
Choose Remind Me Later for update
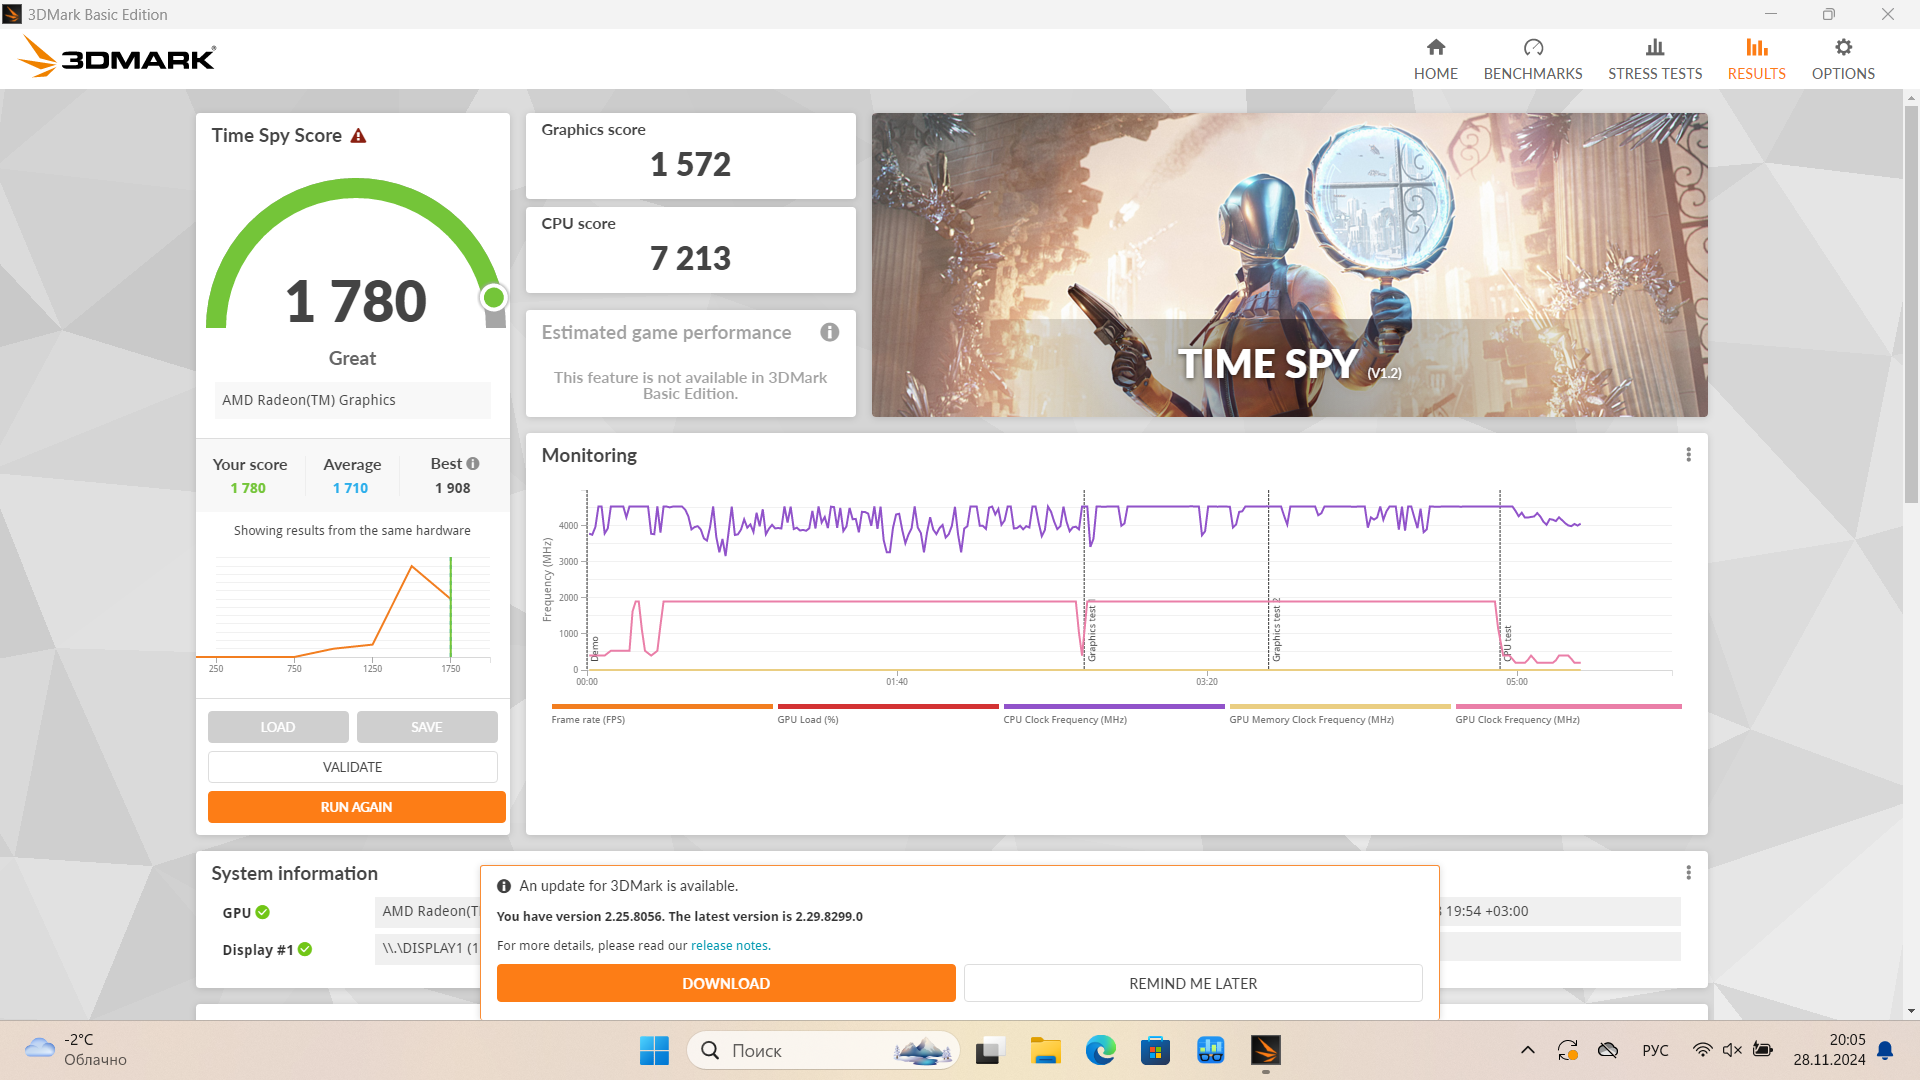tap(1192, 983)
